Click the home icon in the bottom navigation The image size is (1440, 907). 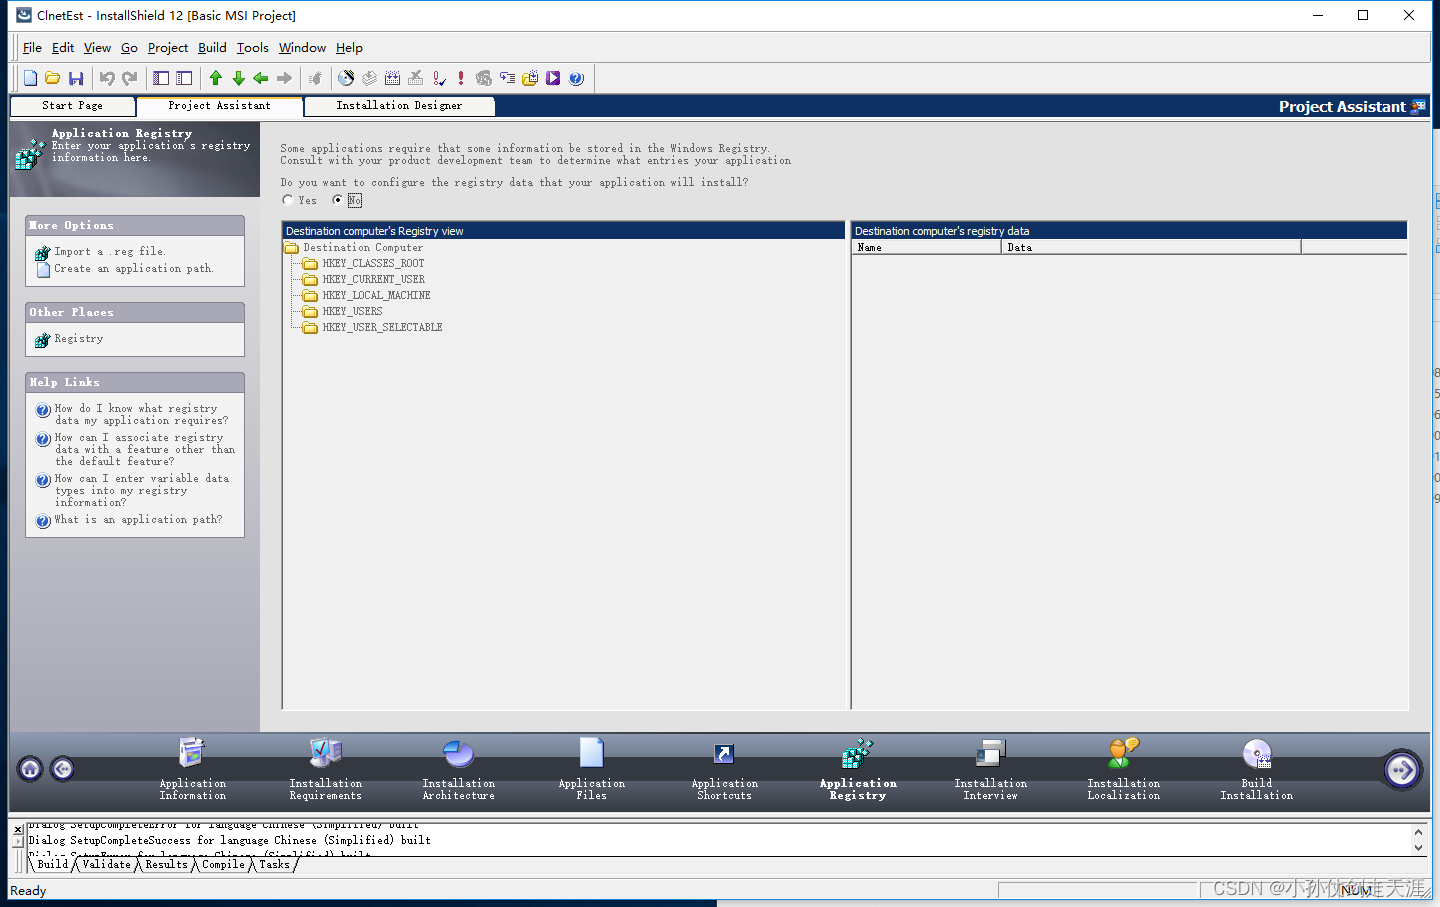pyautogui.click(x=29, y=769)
